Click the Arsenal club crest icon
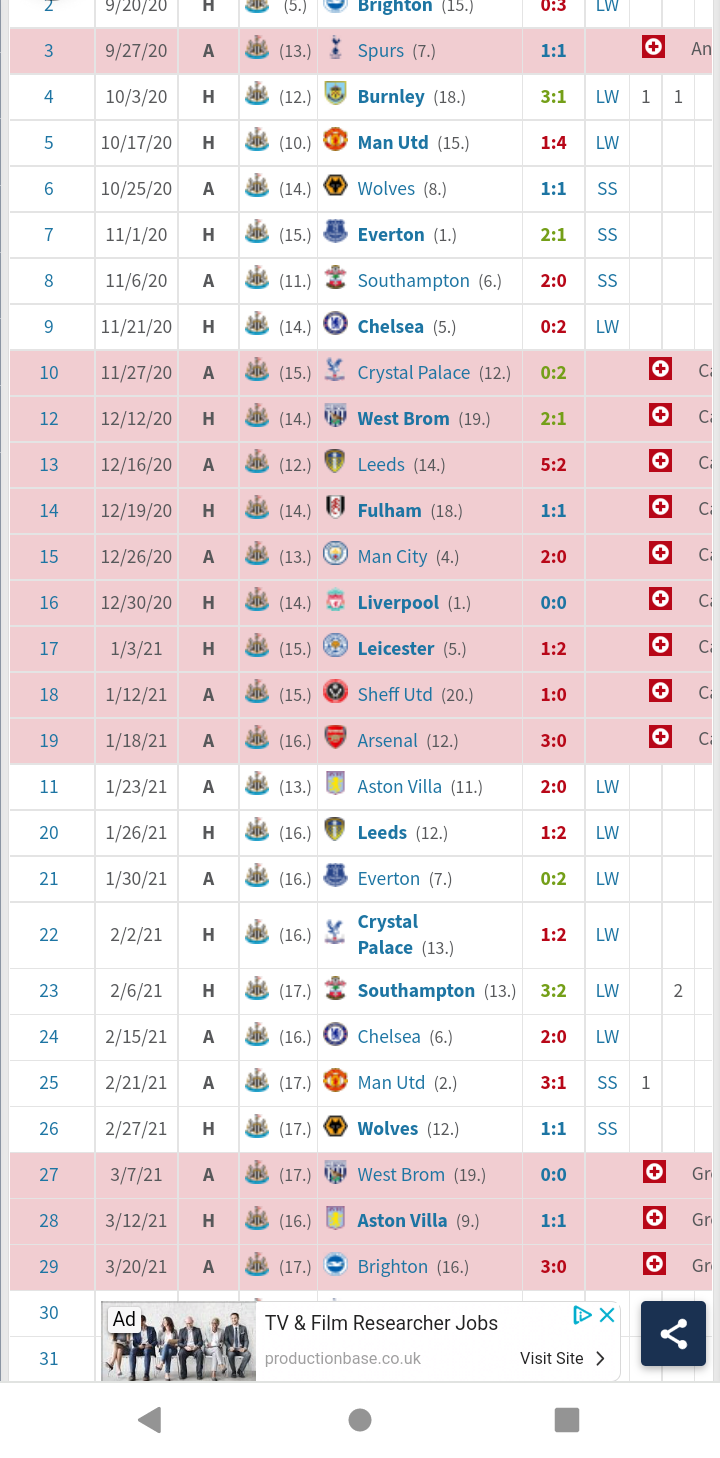The width and height of the screenshot is (720, 1458). (336, 739)
